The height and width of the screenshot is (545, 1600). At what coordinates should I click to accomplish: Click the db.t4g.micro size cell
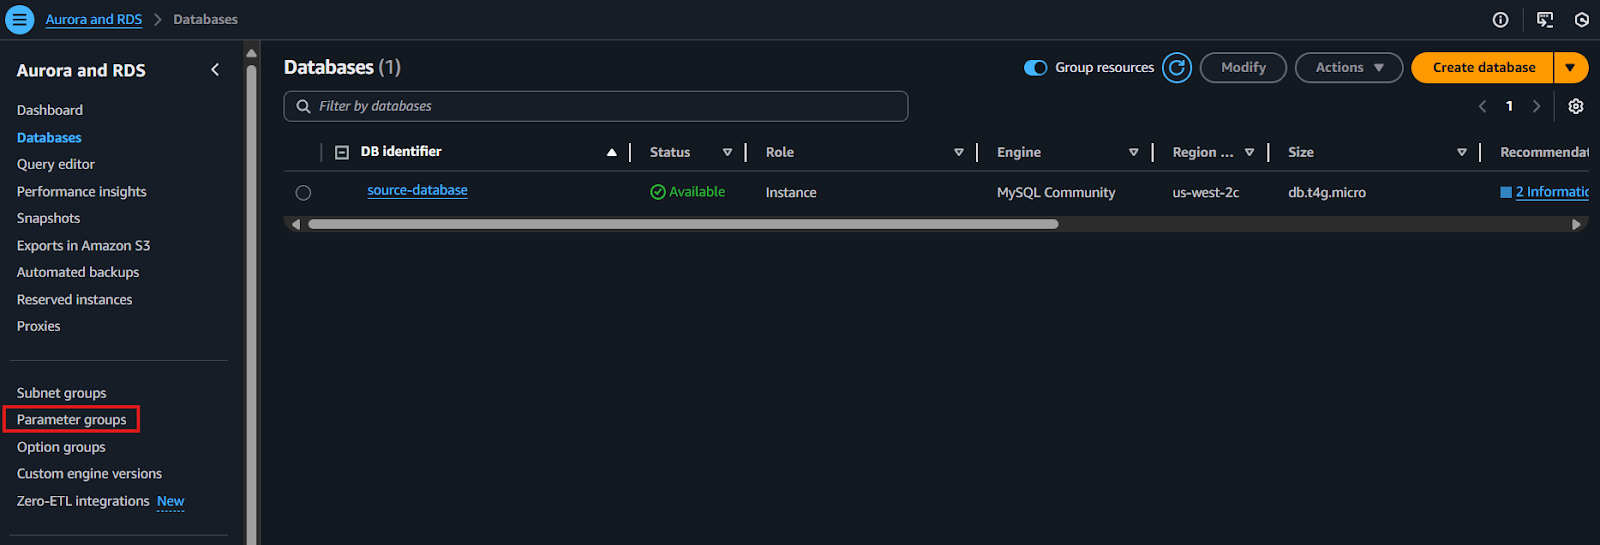coord(1327,192)
